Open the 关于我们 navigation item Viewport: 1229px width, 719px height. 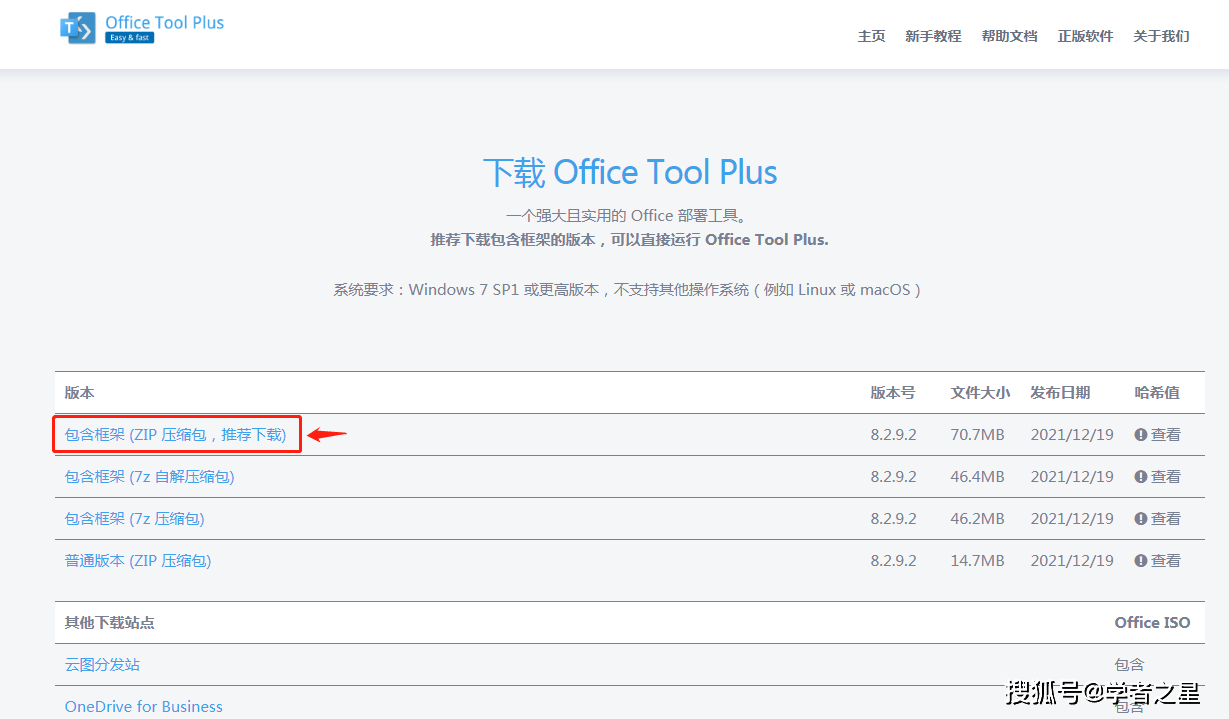click(x=1161, y=36)
